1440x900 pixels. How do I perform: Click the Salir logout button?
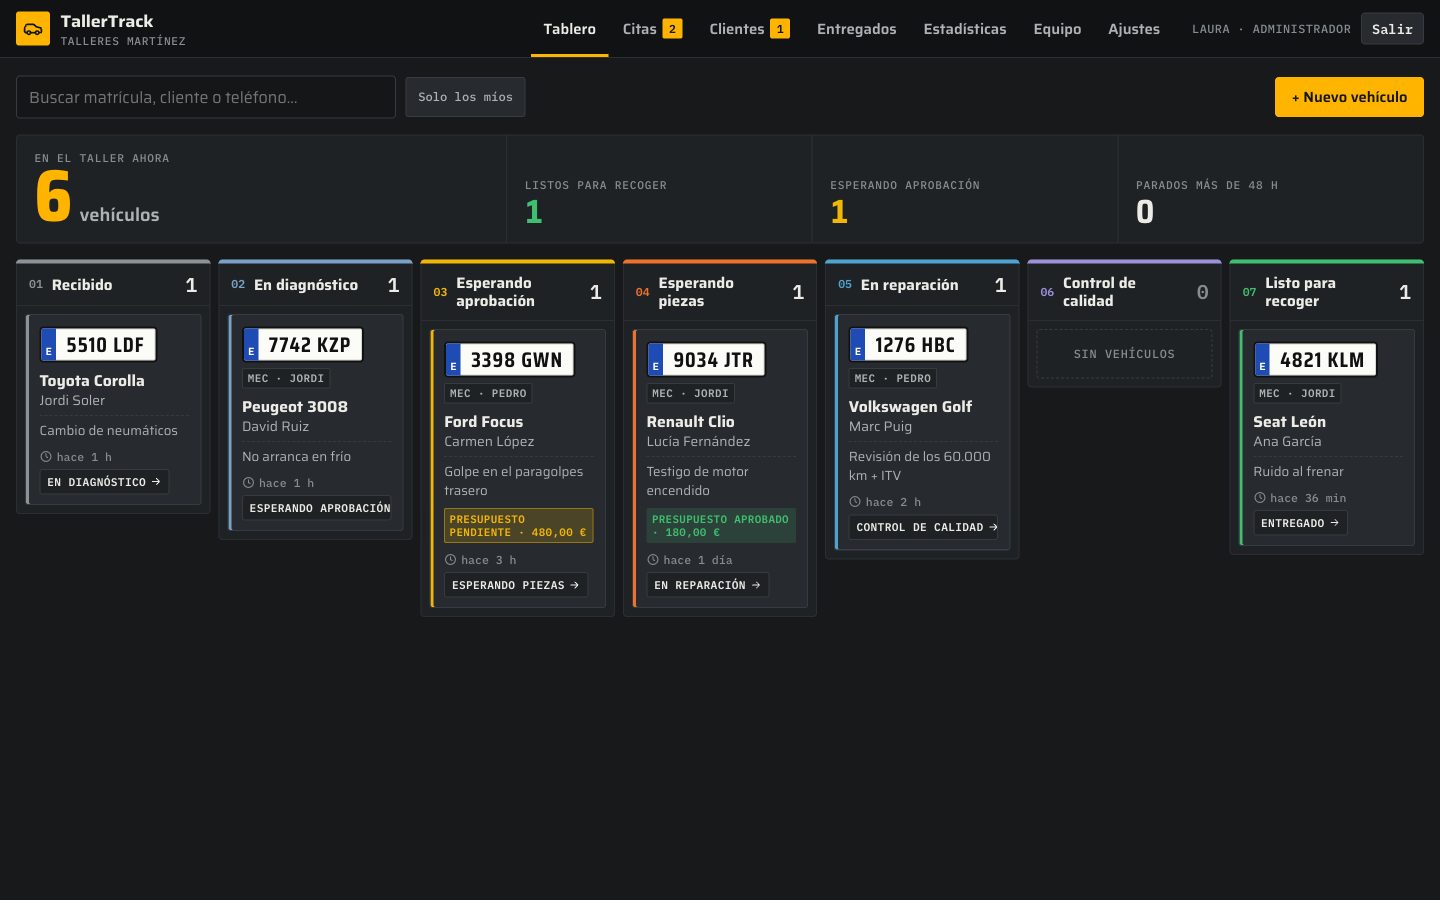pos(1392,29)
